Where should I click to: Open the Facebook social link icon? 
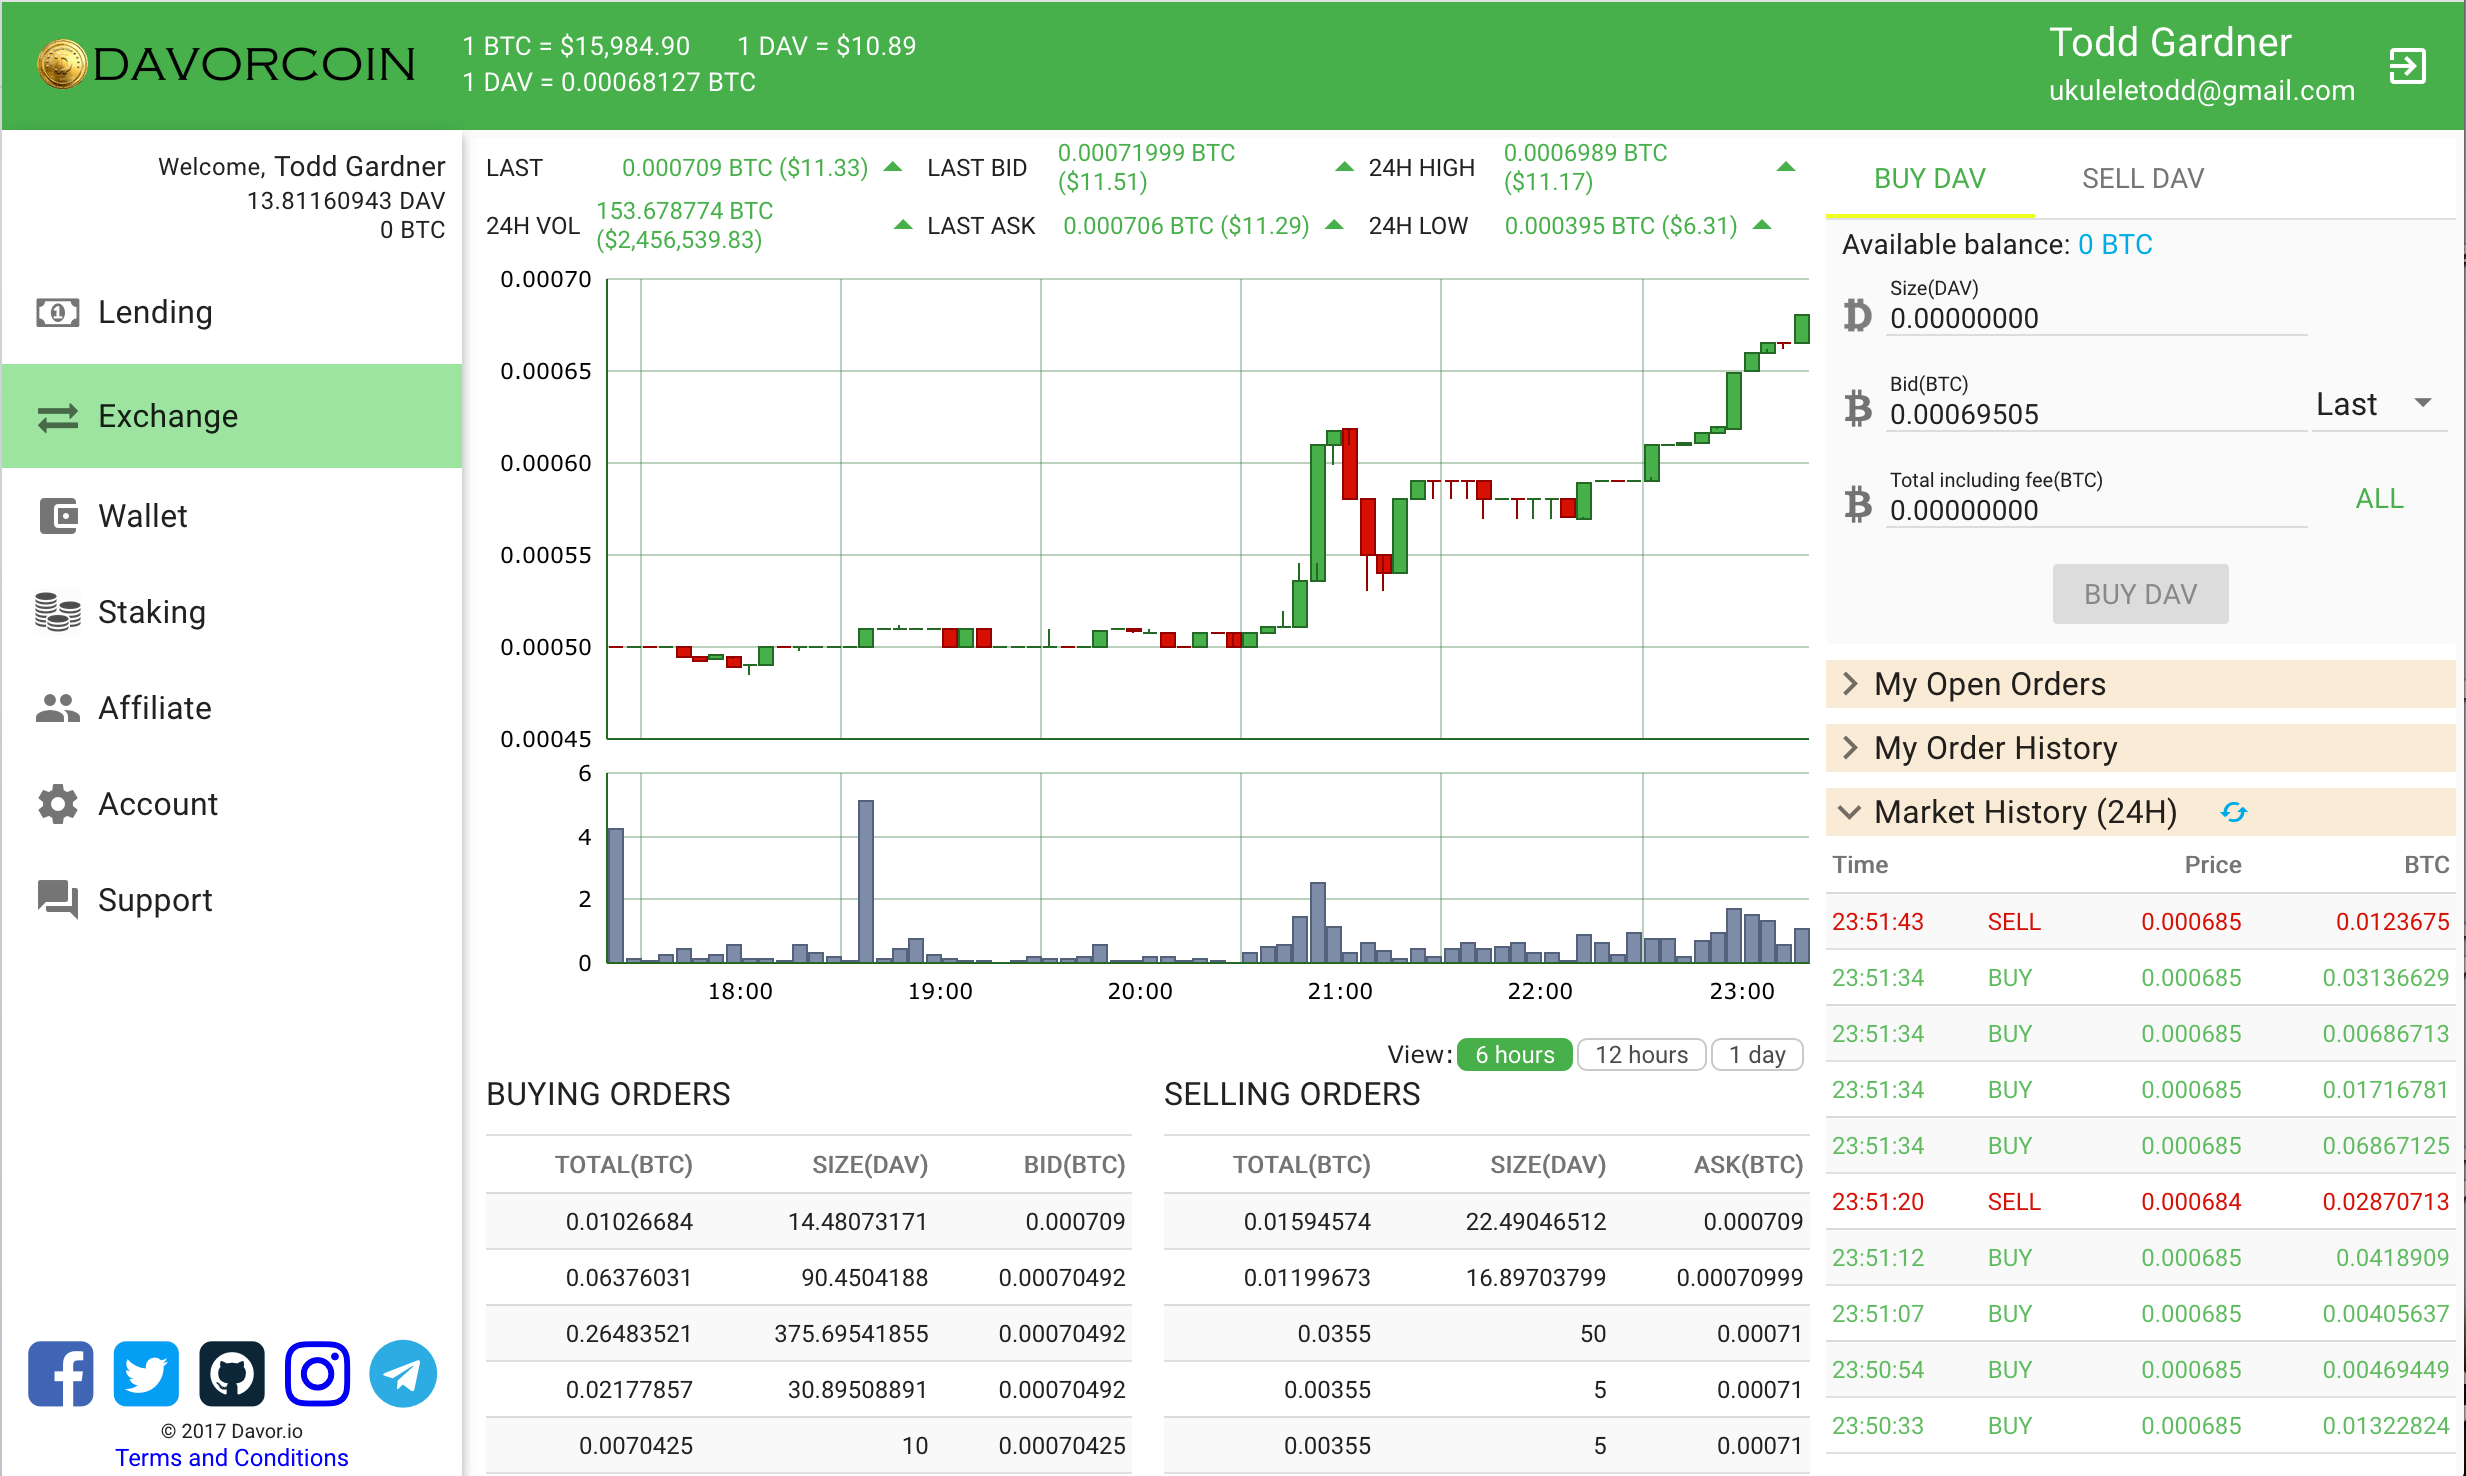click(x=61, y=1374)
